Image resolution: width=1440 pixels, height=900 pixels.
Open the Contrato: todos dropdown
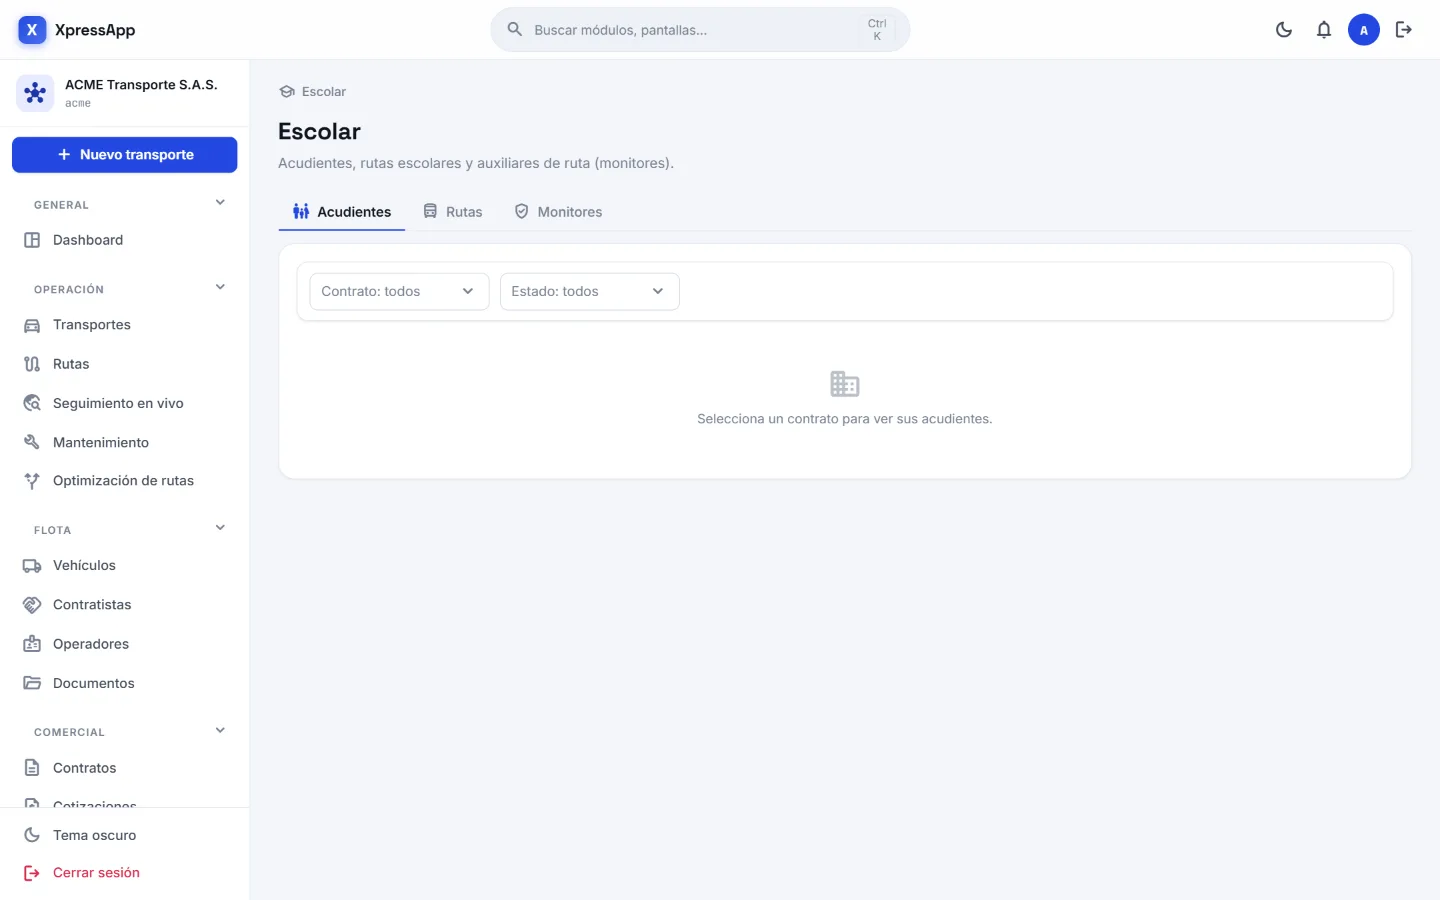(x=399, y=291)
